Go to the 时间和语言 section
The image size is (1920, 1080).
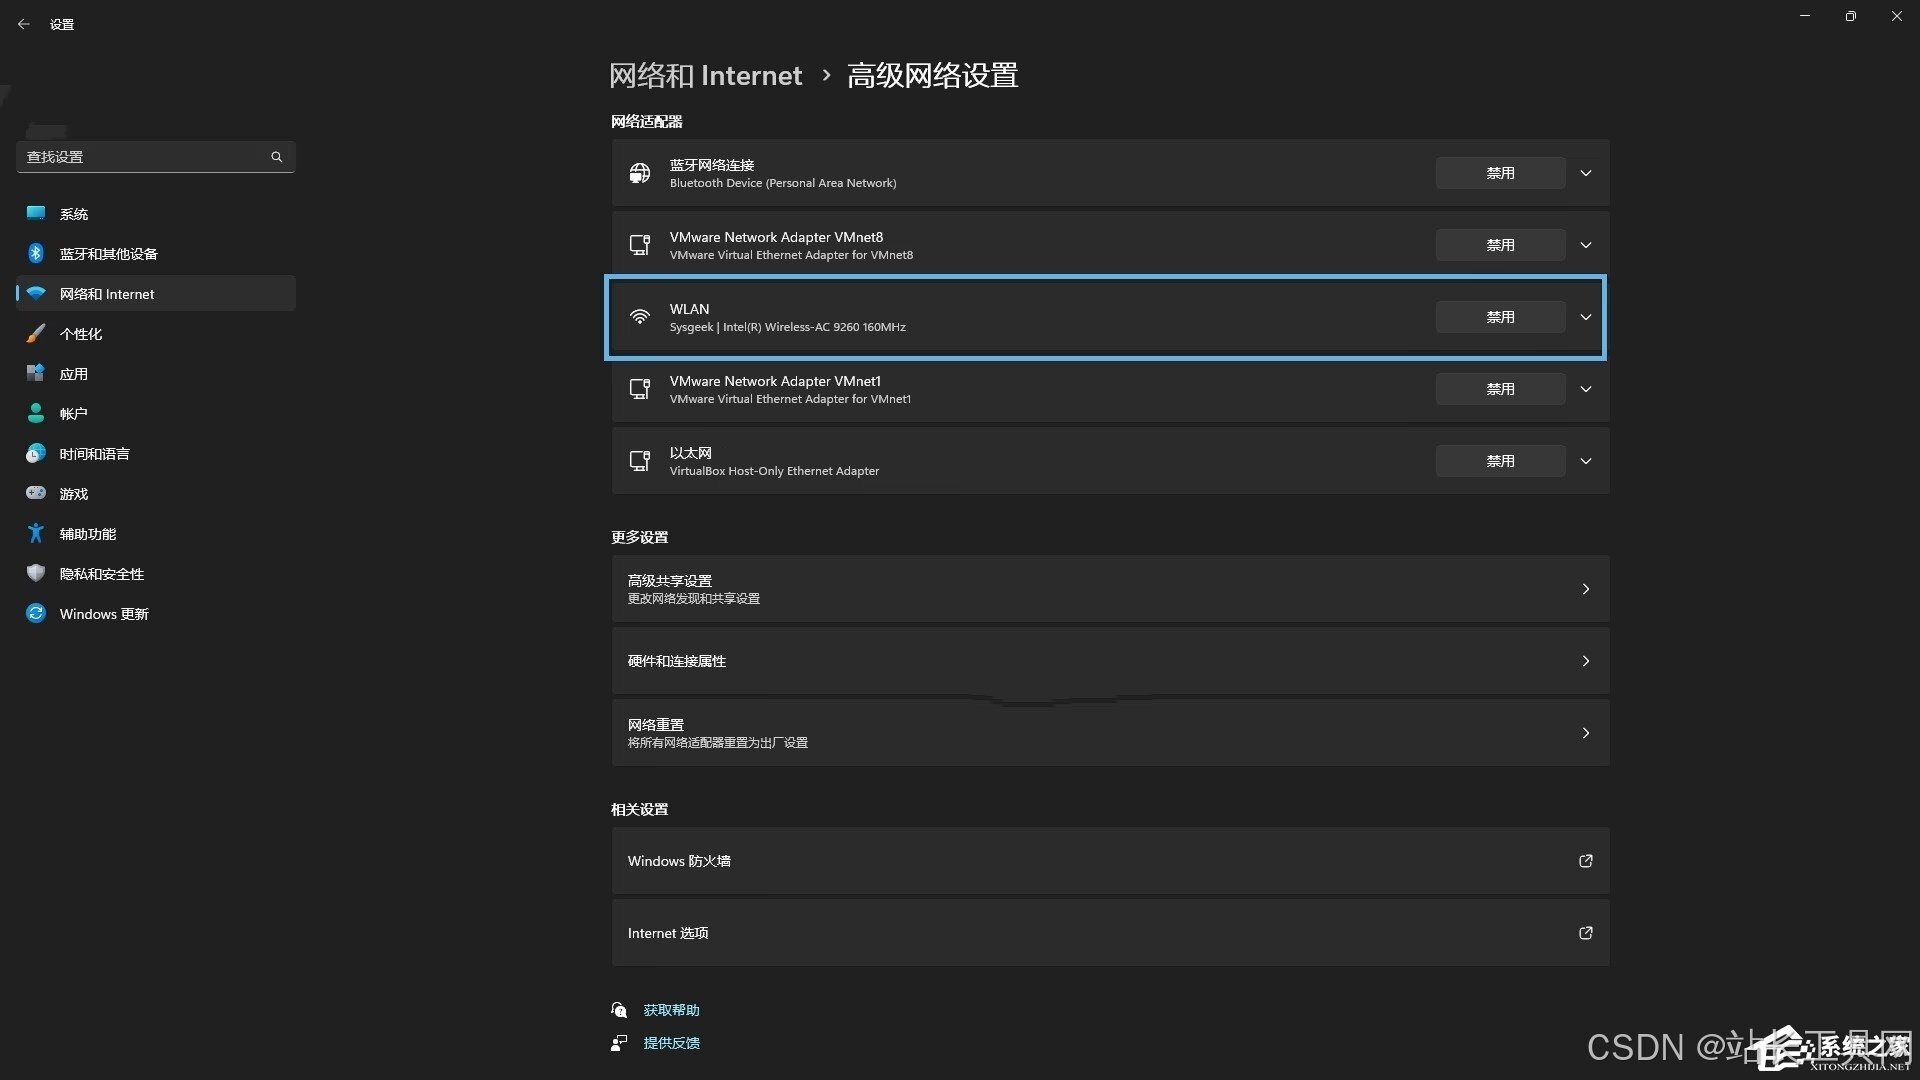tap(94, 454)
